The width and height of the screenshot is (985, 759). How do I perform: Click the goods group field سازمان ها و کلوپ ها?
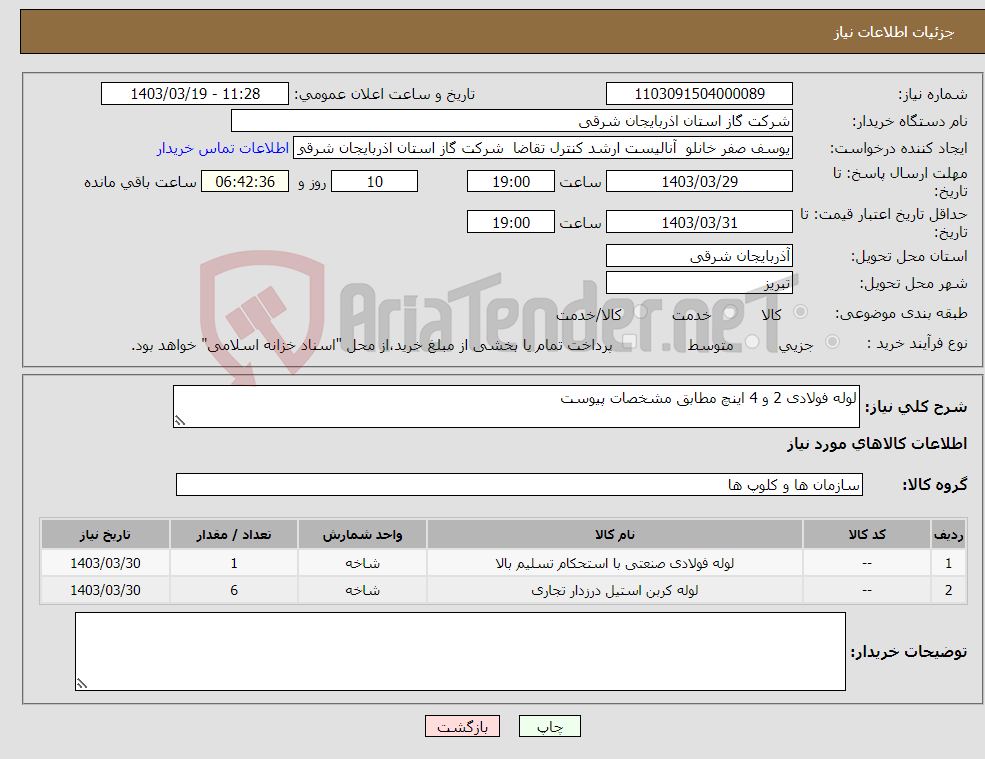coord(520,484)
